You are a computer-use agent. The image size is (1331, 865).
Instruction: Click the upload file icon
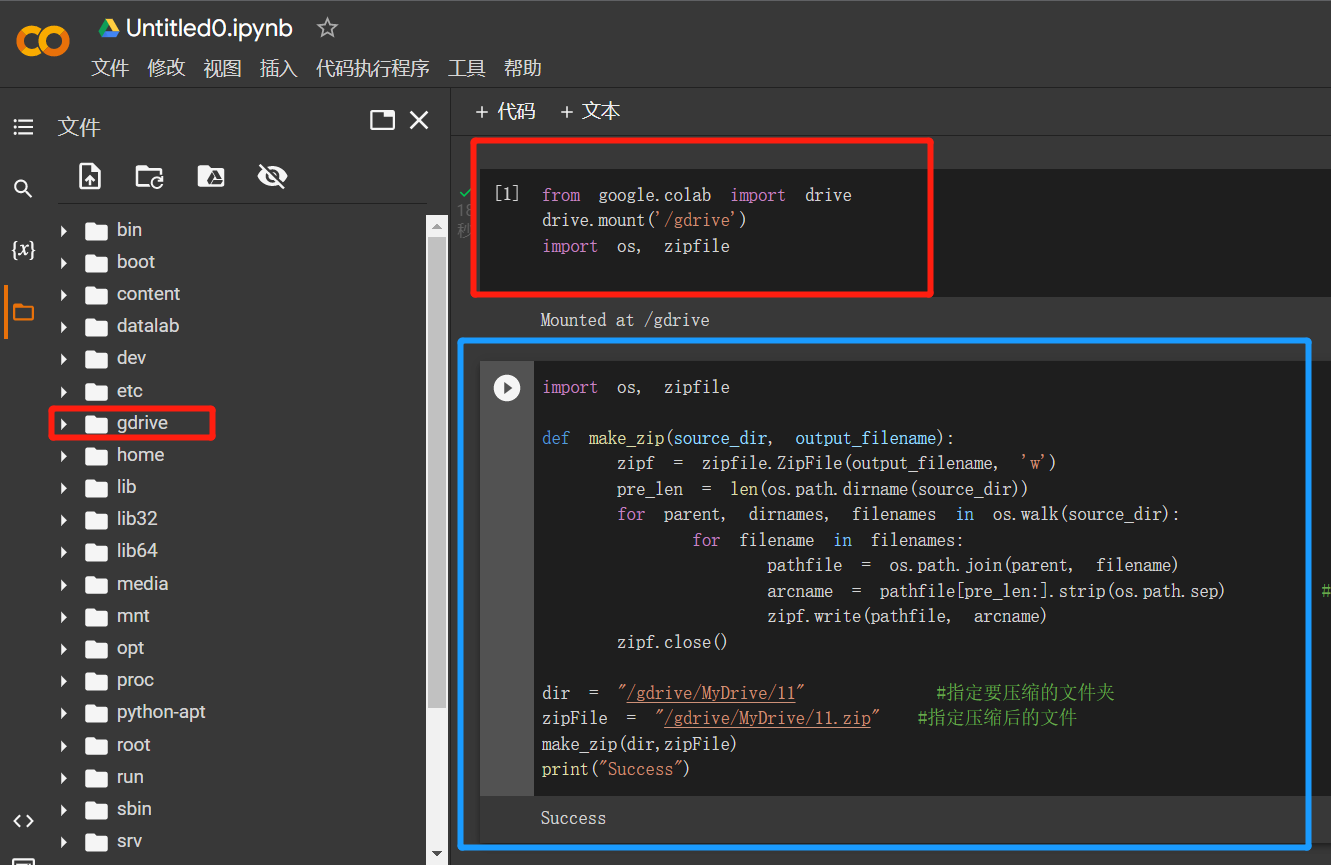pyautogui.click(x=90, y=176)
